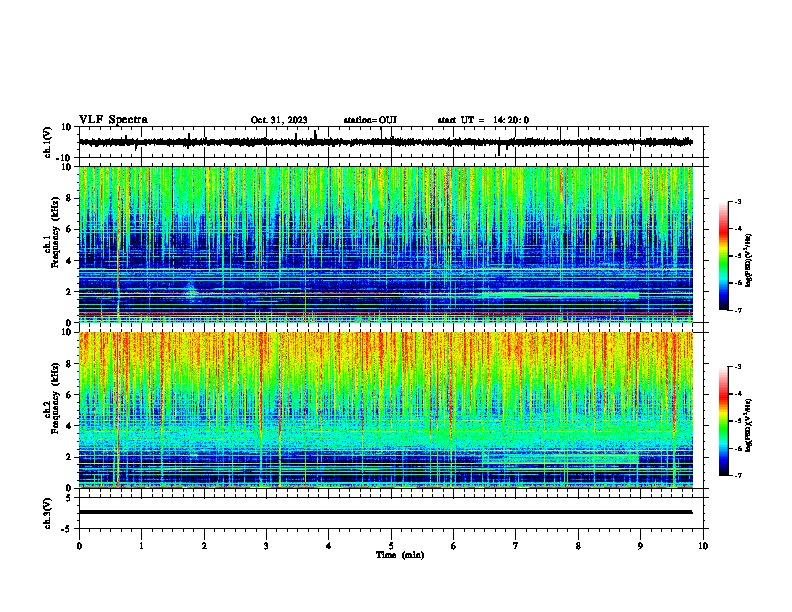Click time tick label "10" on bottom axis

coord(703,546)
